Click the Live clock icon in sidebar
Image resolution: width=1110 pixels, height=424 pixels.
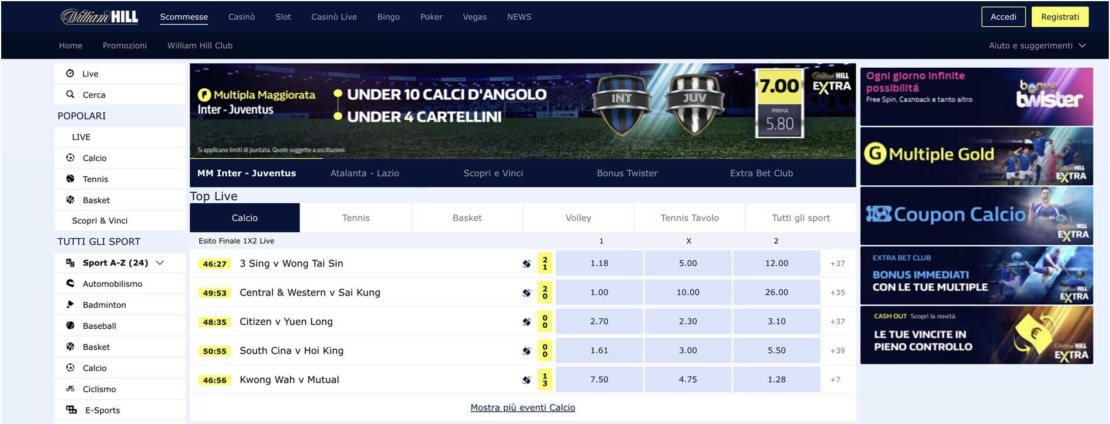[70, 74]
